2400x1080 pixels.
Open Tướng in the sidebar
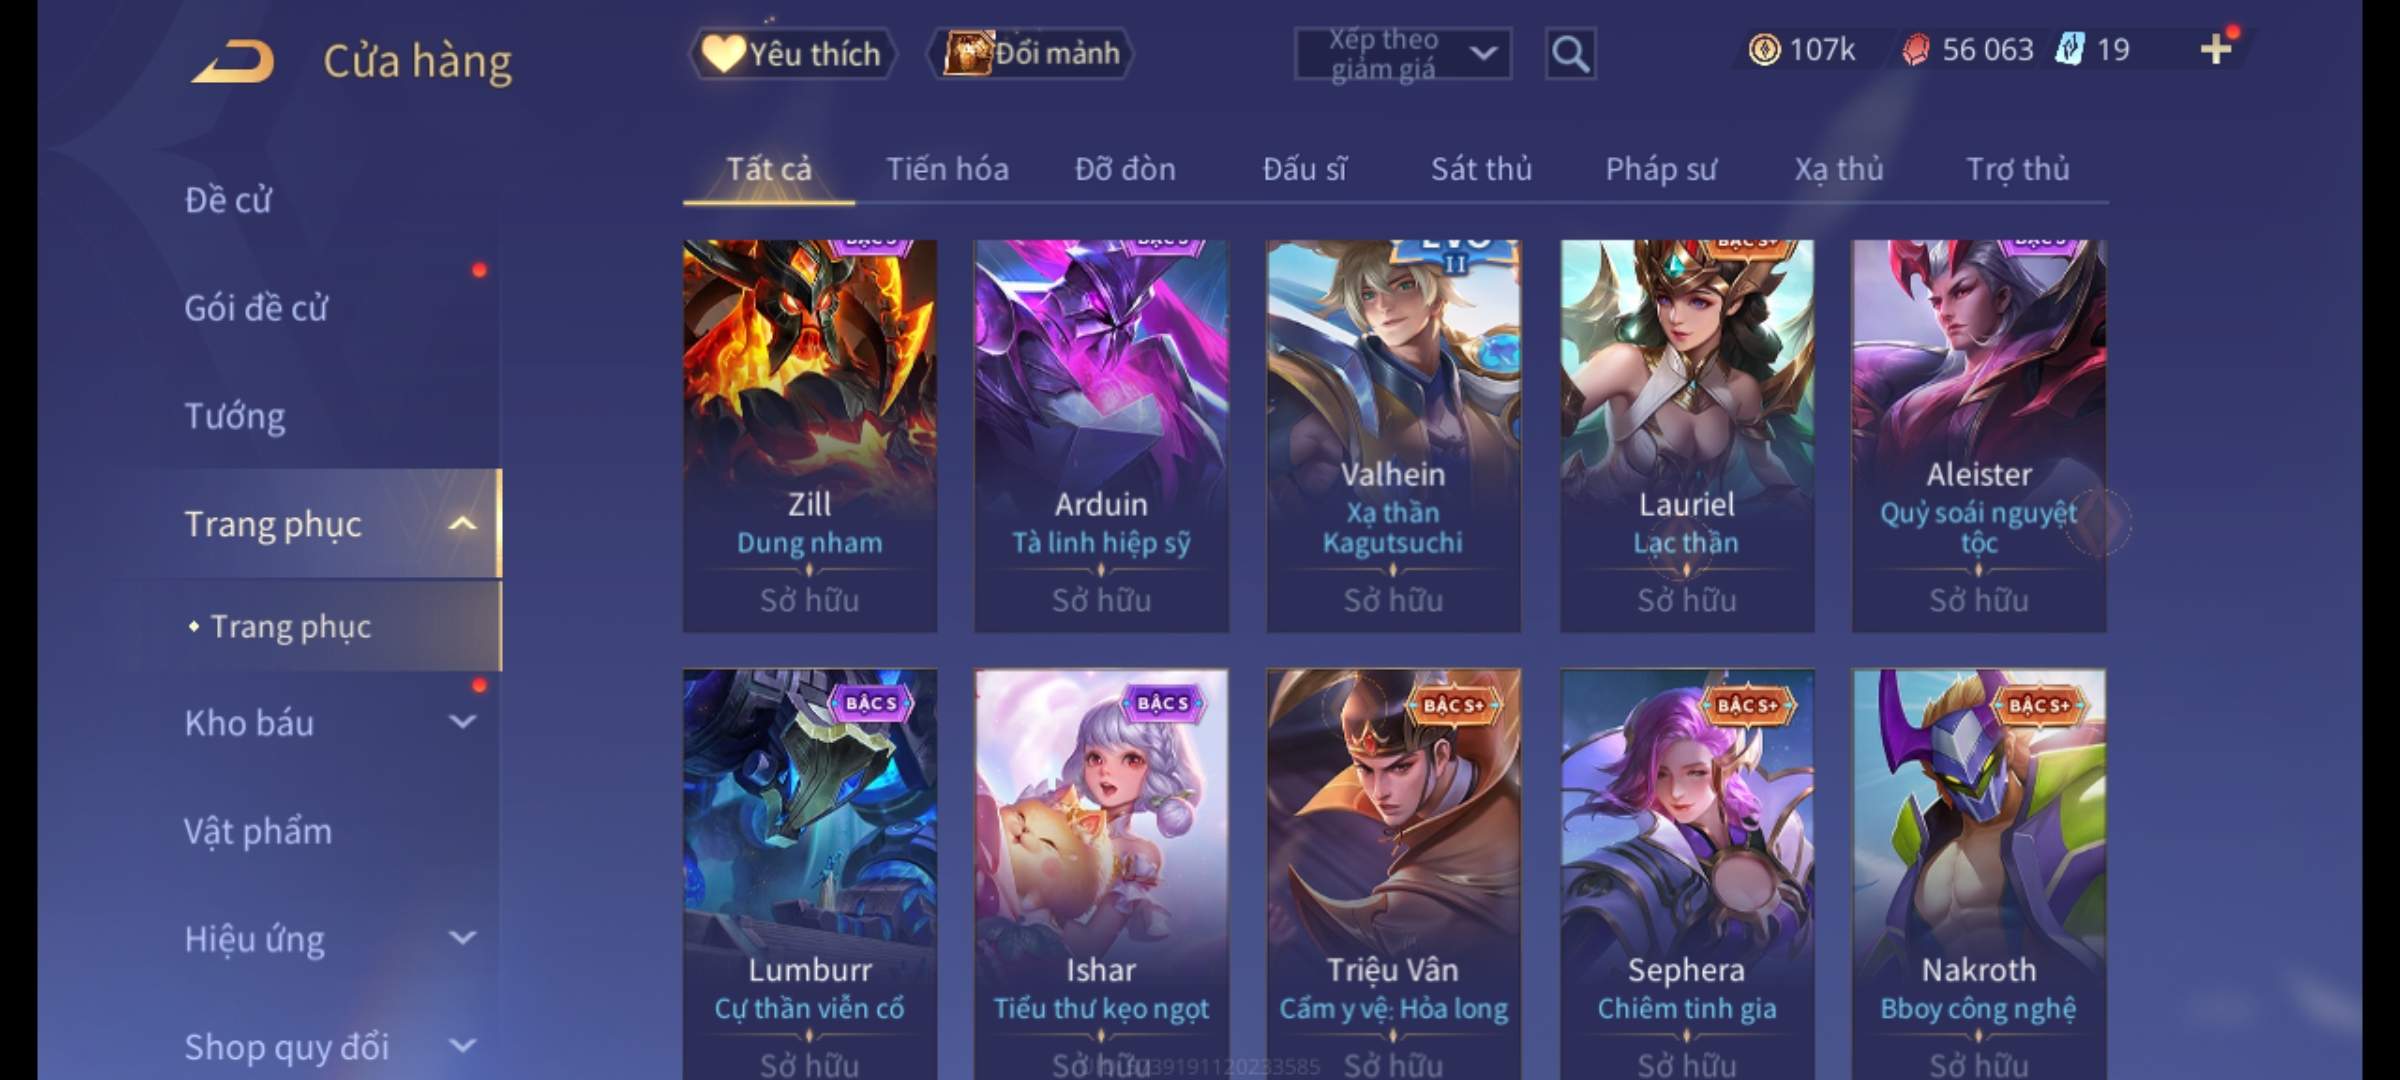pos(235,416)
